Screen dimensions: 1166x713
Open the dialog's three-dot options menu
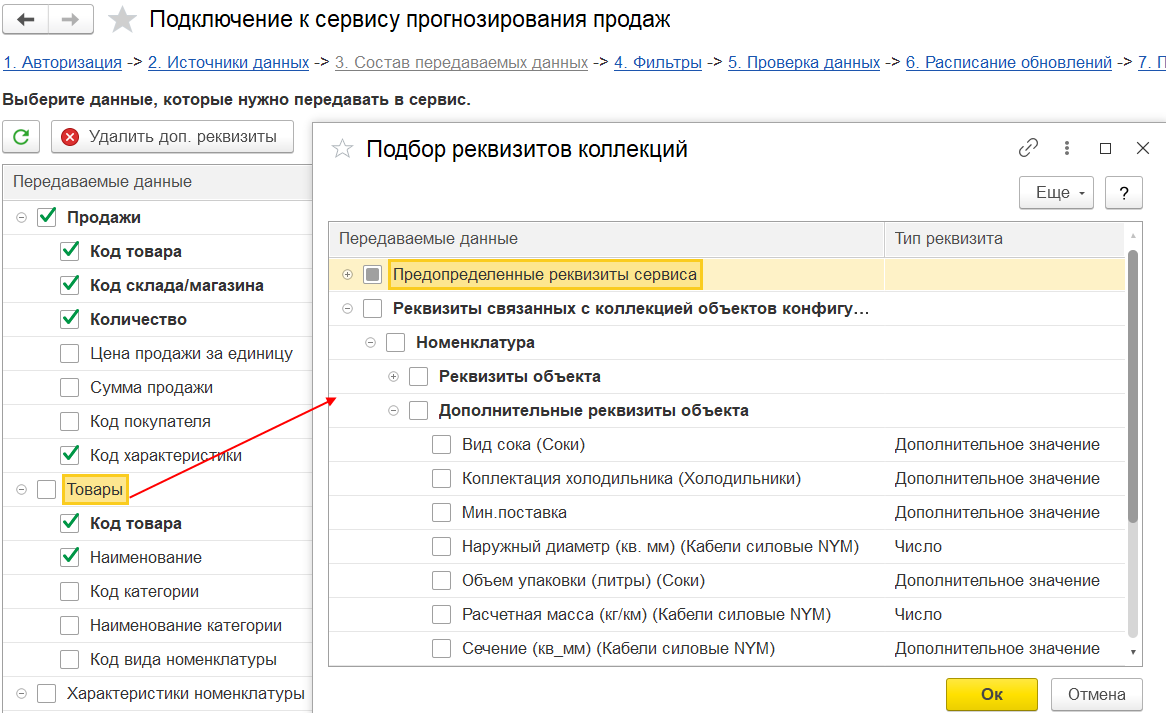coord(1066,148)
